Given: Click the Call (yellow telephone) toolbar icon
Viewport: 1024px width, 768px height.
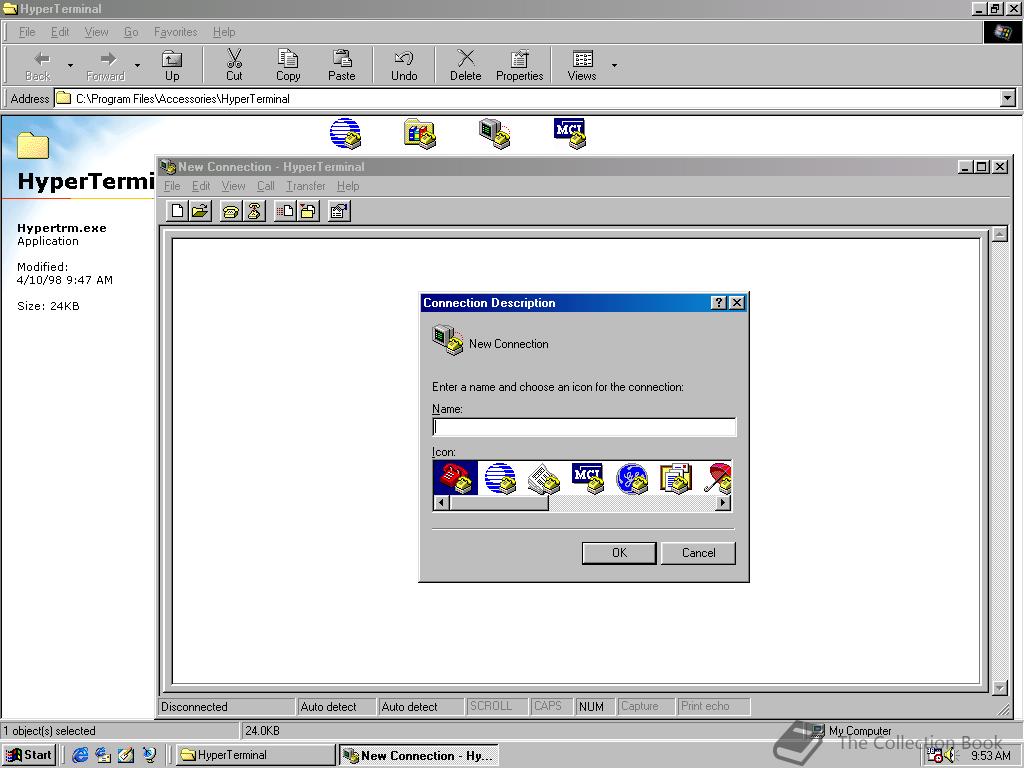Looking at the screenshot, I should (x=231, y=211).
